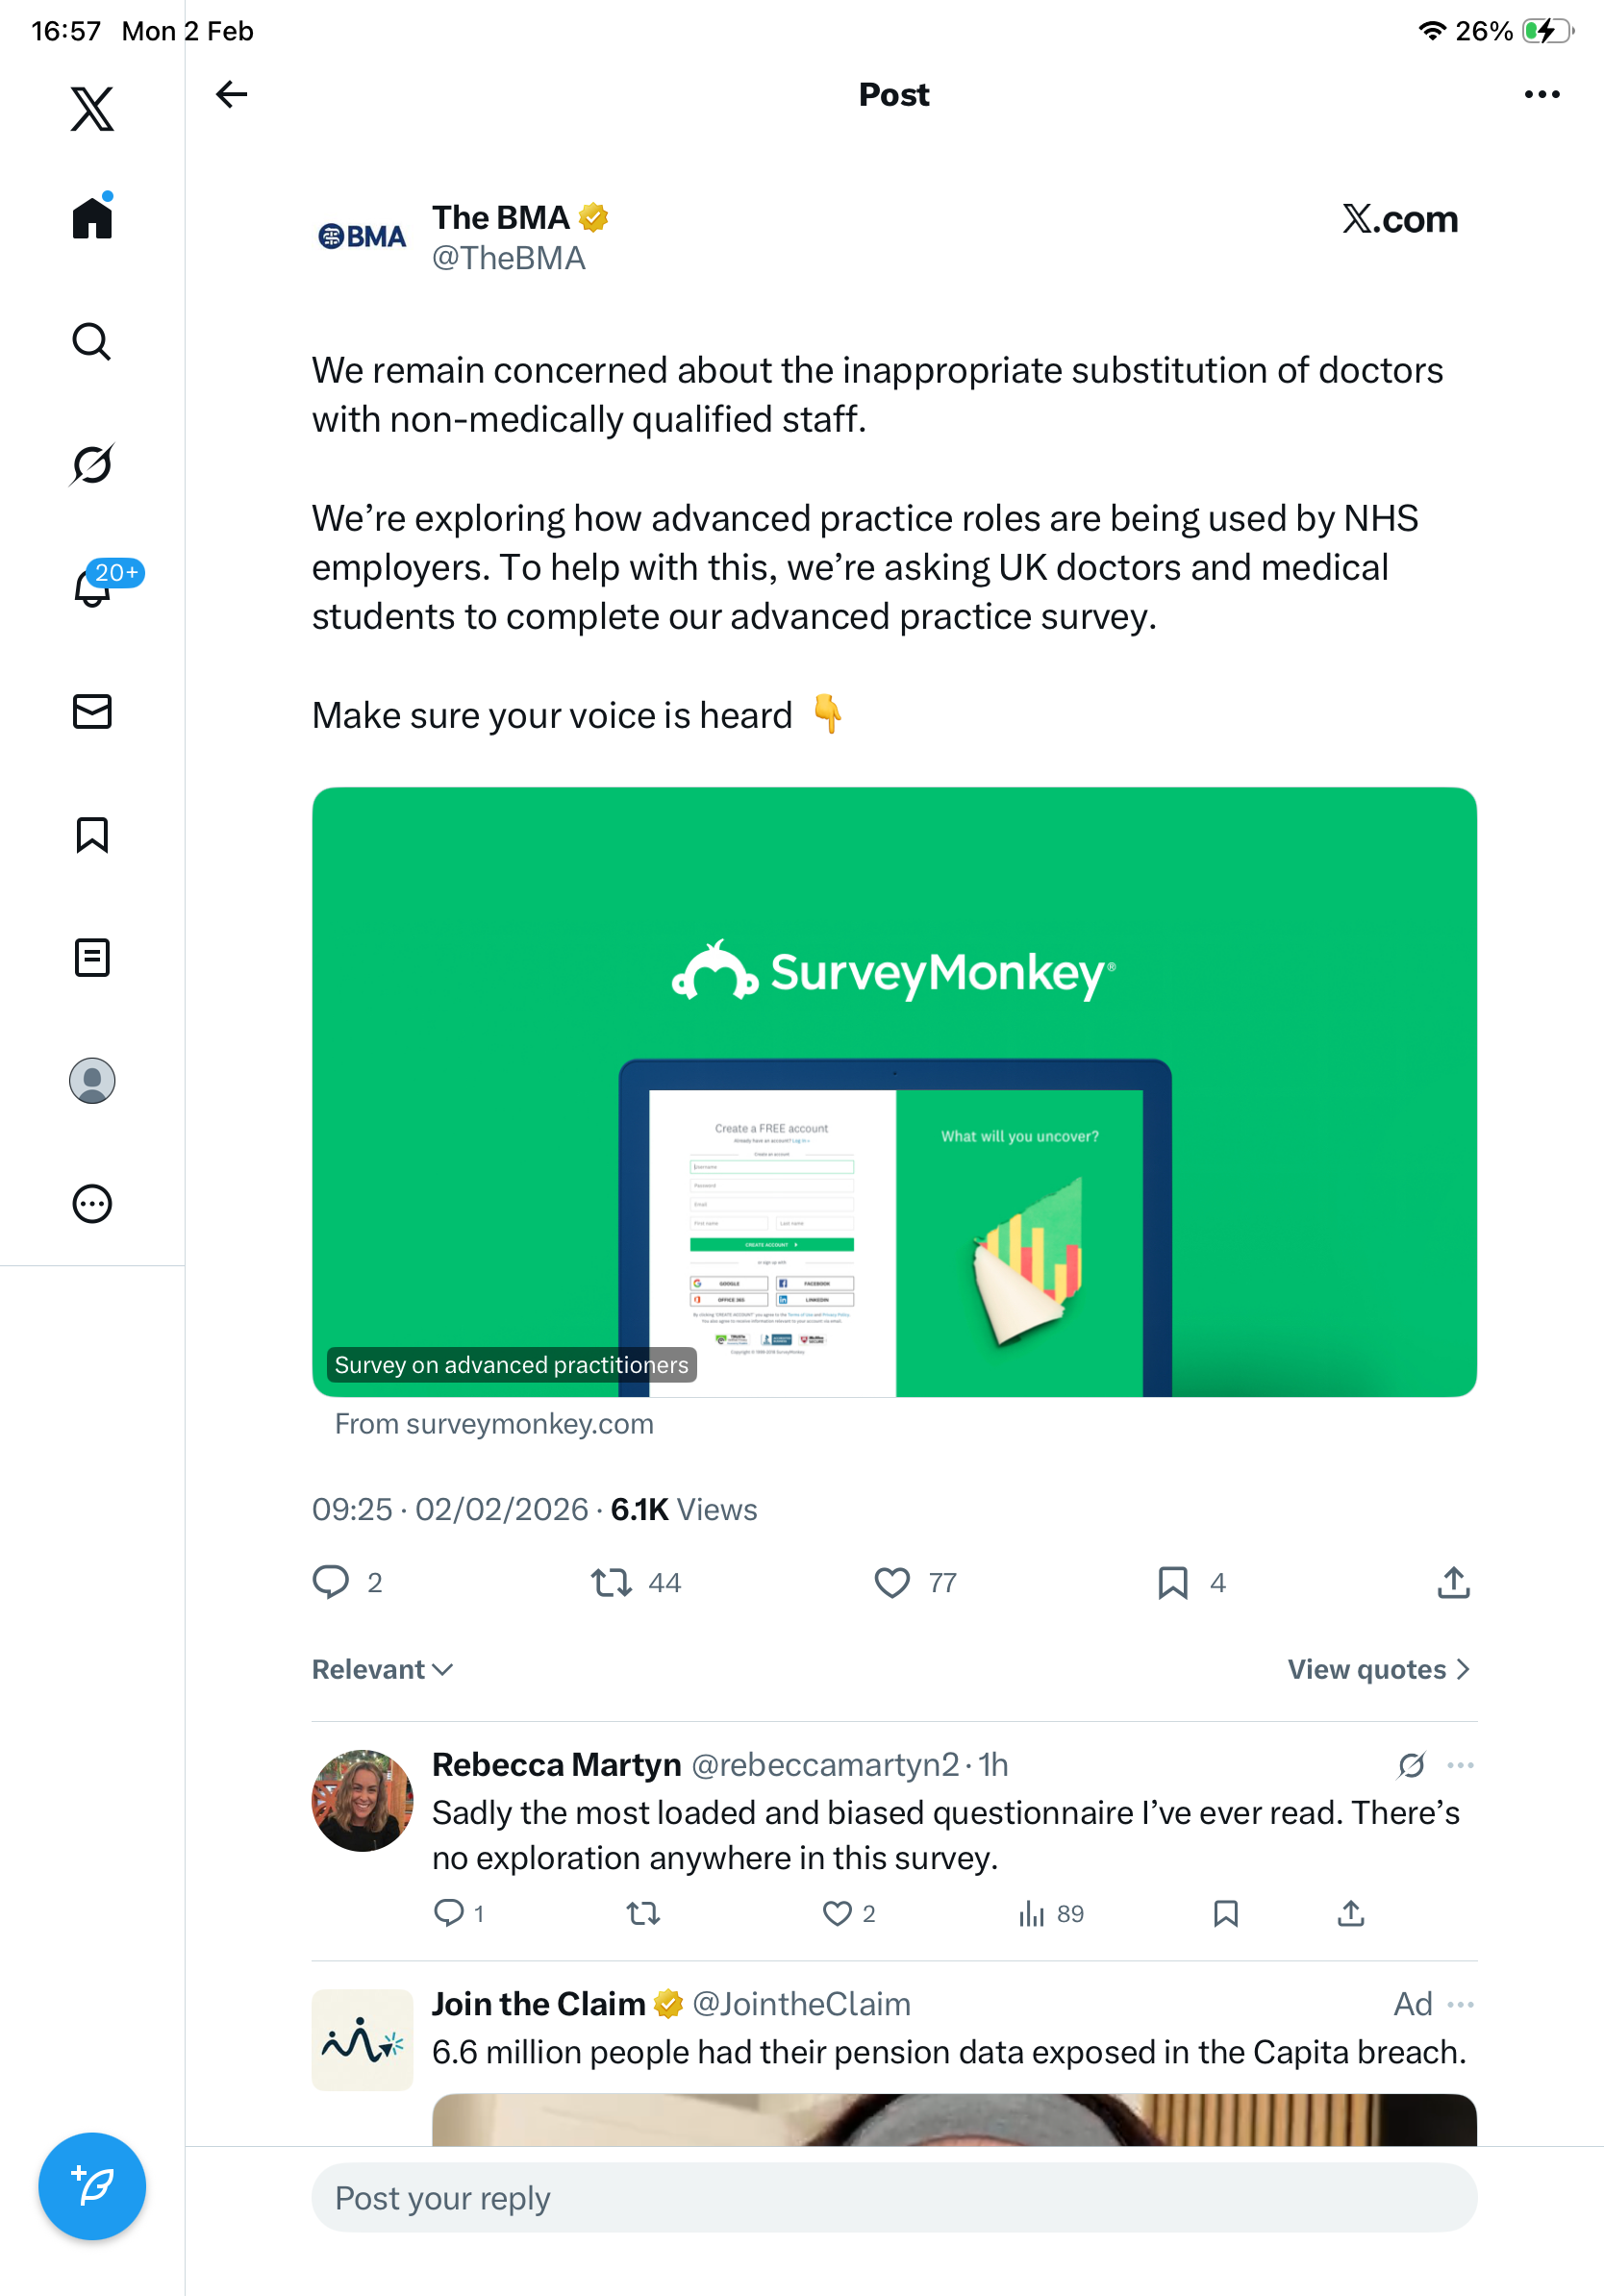Open profile from the sidebar avatar

point(92,1080)
